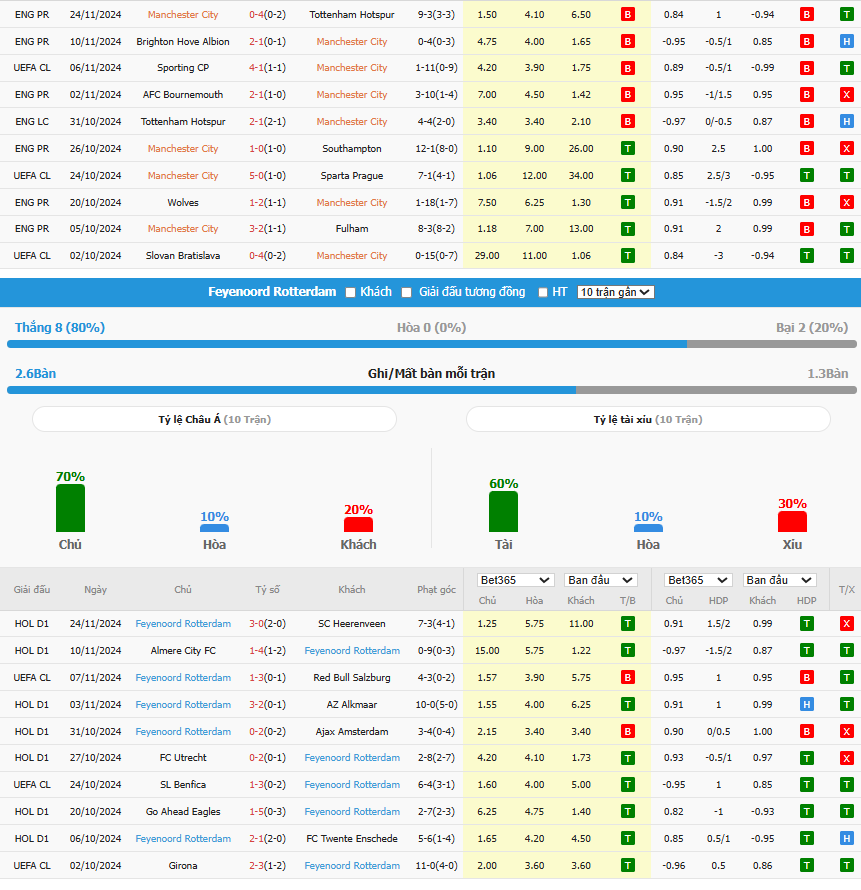Viewport: 861px width, 890px height.
Task: Open the Bet365 dropdown in the handicap header
Action: coord(698,580)
